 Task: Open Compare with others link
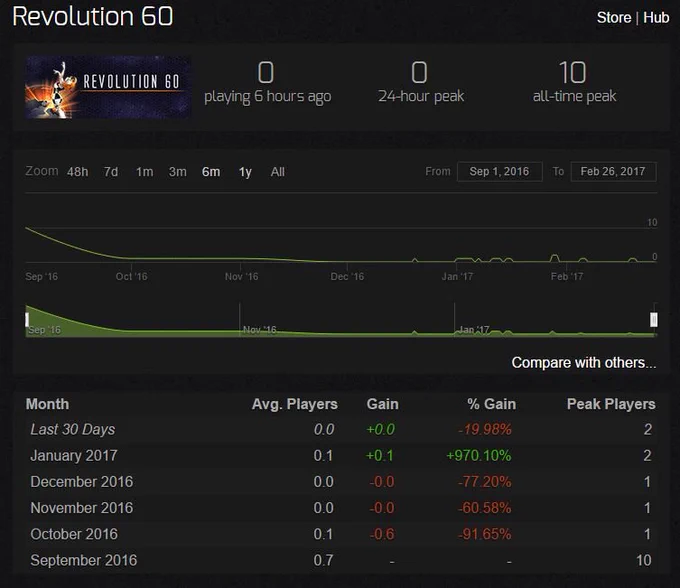tap(584, 363)
